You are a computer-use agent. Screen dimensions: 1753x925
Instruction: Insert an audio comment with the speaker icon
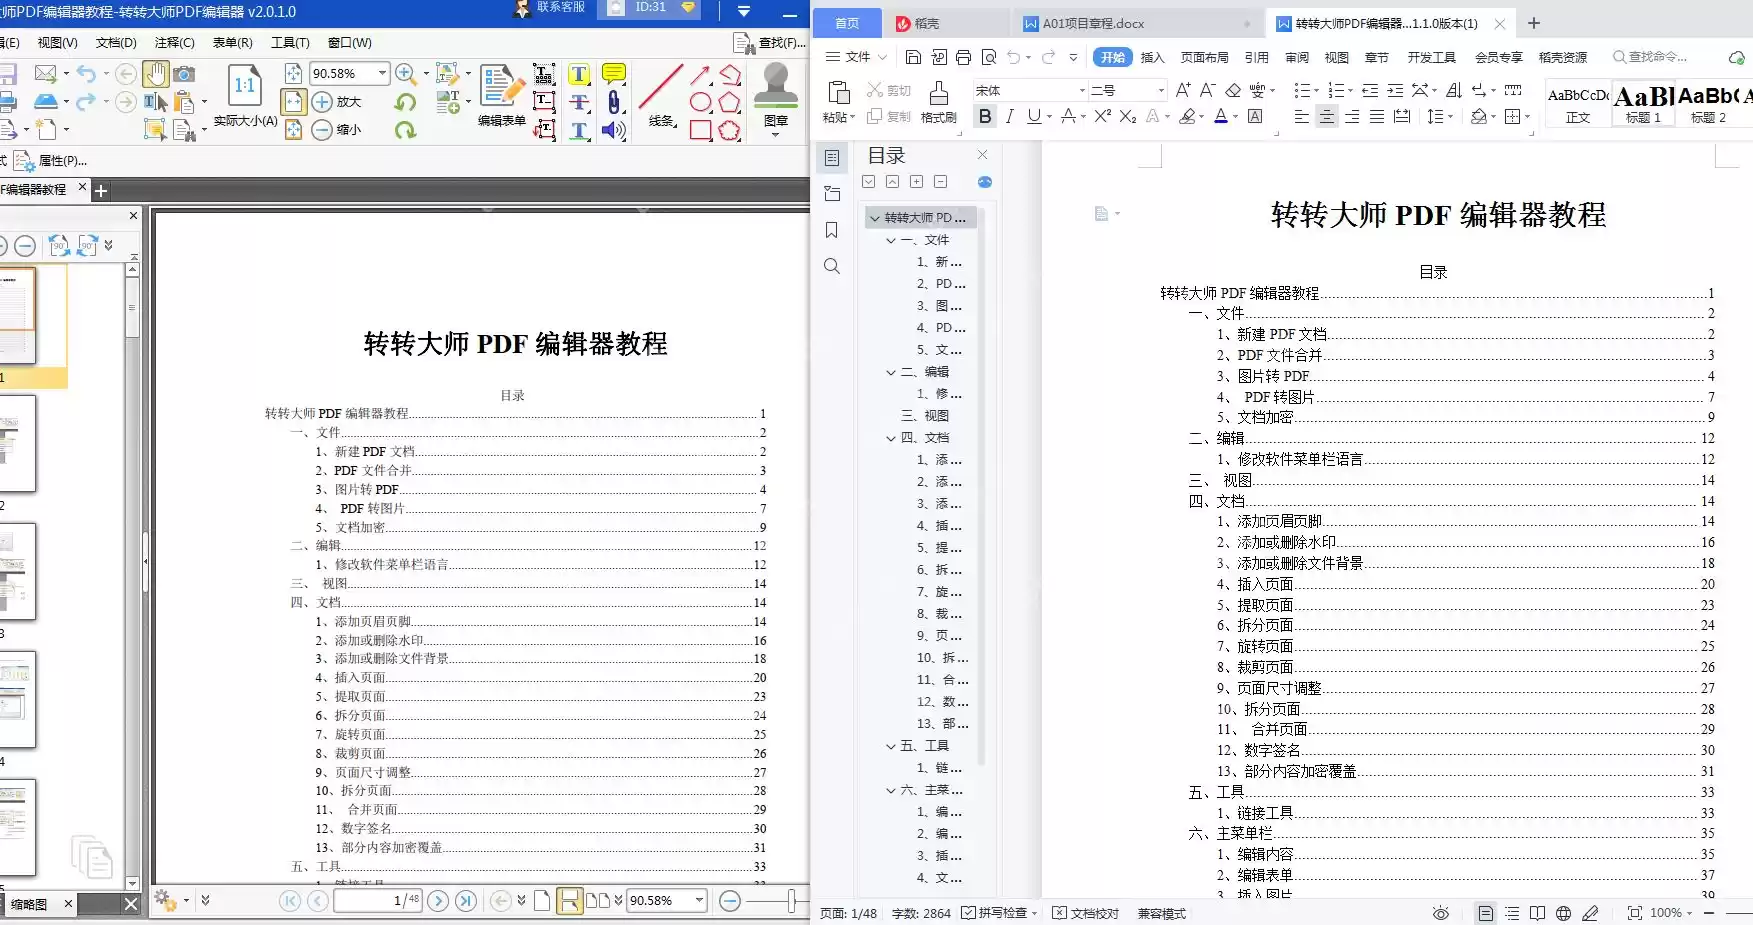point(613,130)
